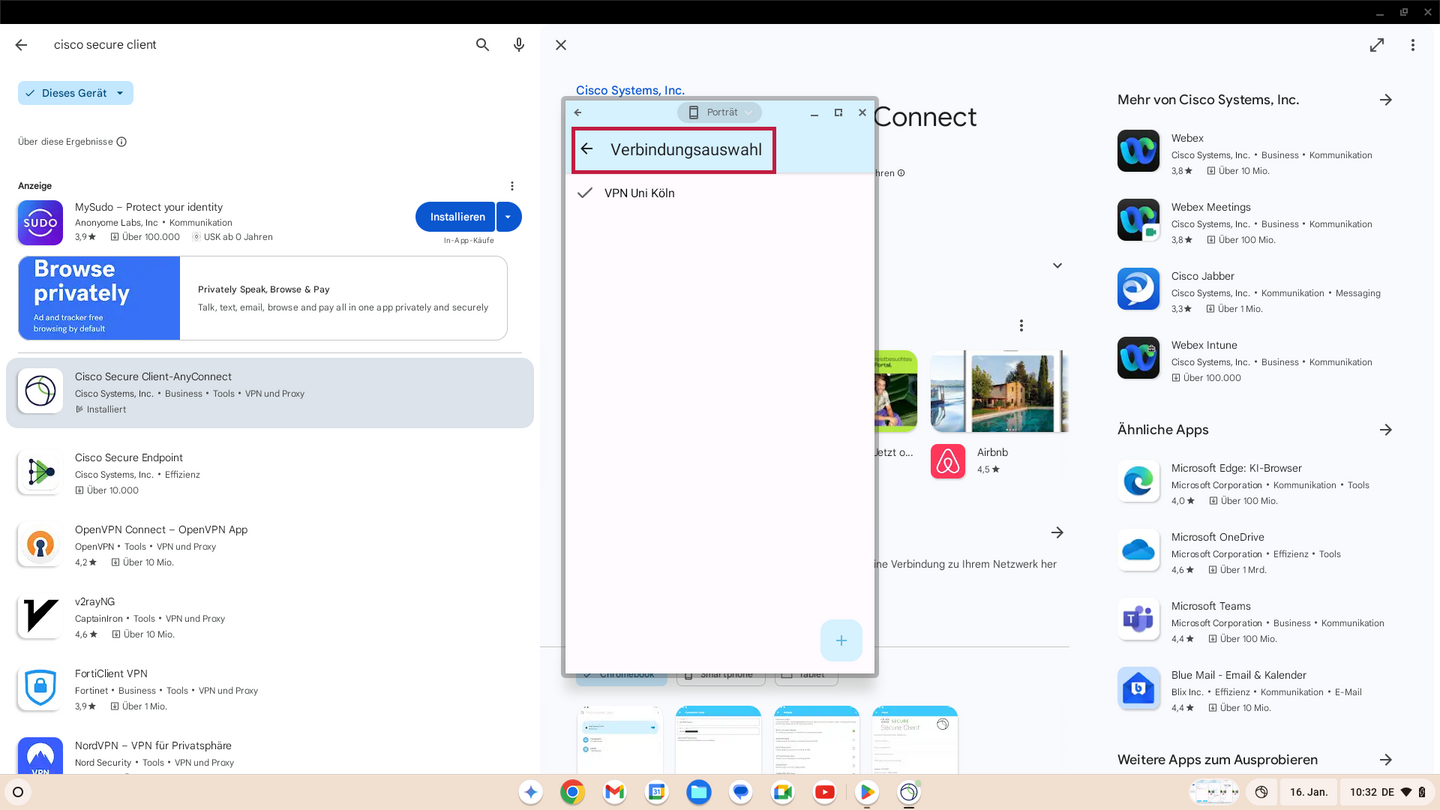Image resolution: width=1440 pixels, height=810 pixels.
Task: Open the Google Messages shelf icon
Action: (x=740, y=792)
